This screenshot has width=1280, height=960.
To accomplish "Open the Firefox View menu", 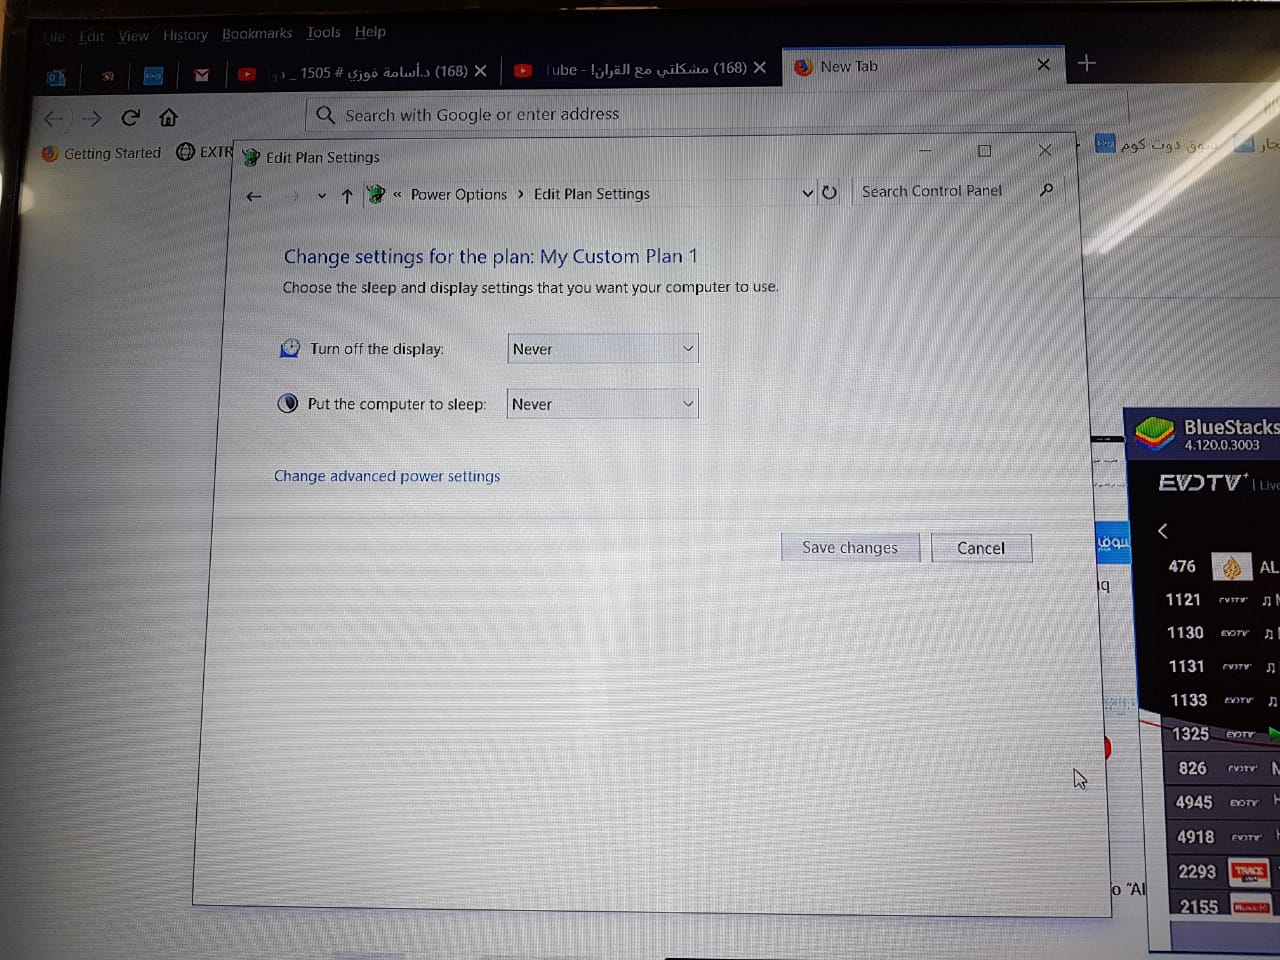I will click(133, 36).
